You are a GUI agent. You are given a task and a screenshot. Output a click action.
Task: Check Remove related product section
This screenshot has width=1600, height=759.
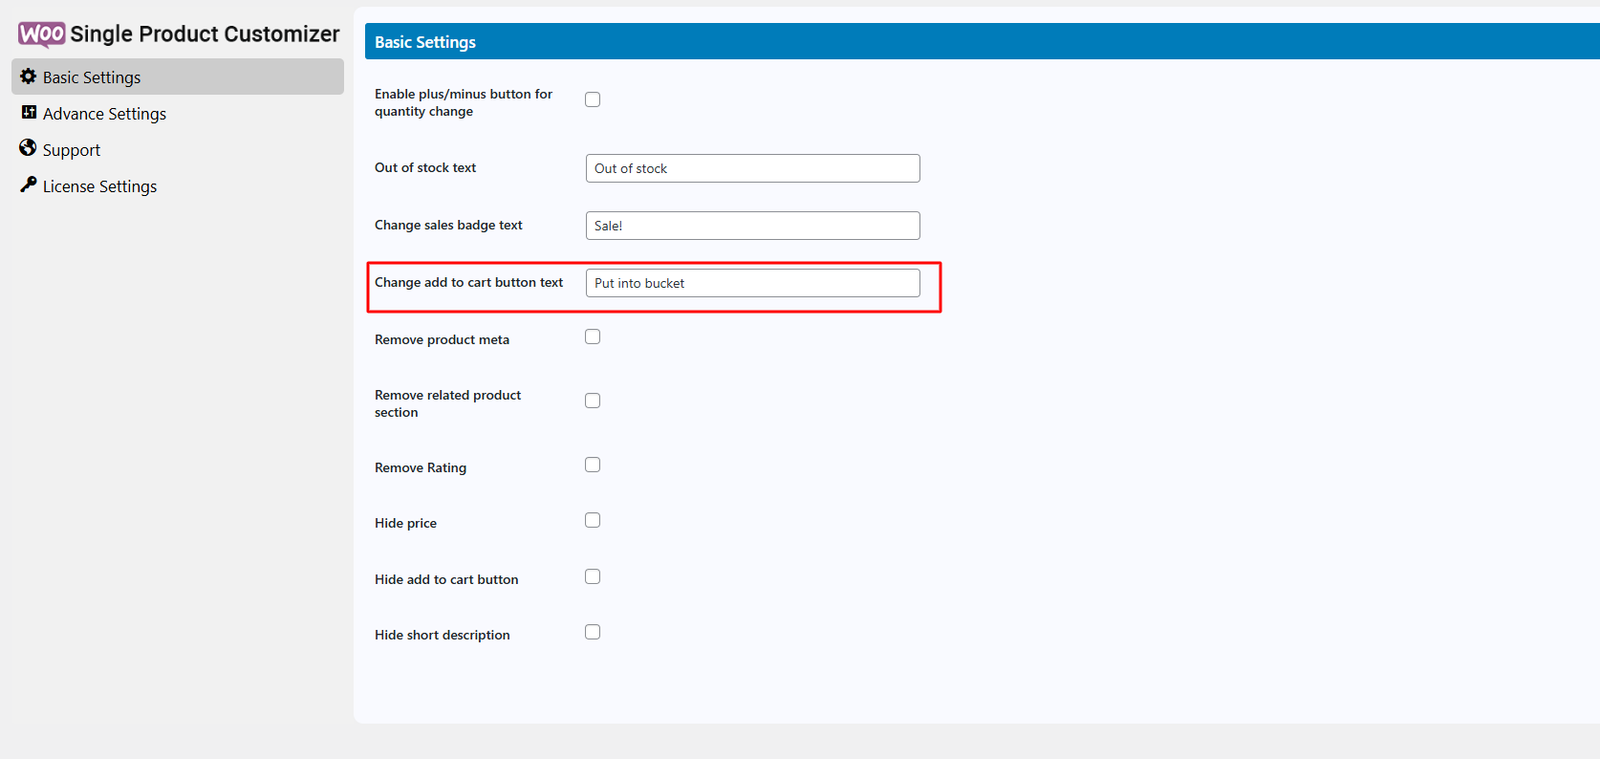[593, 401]
